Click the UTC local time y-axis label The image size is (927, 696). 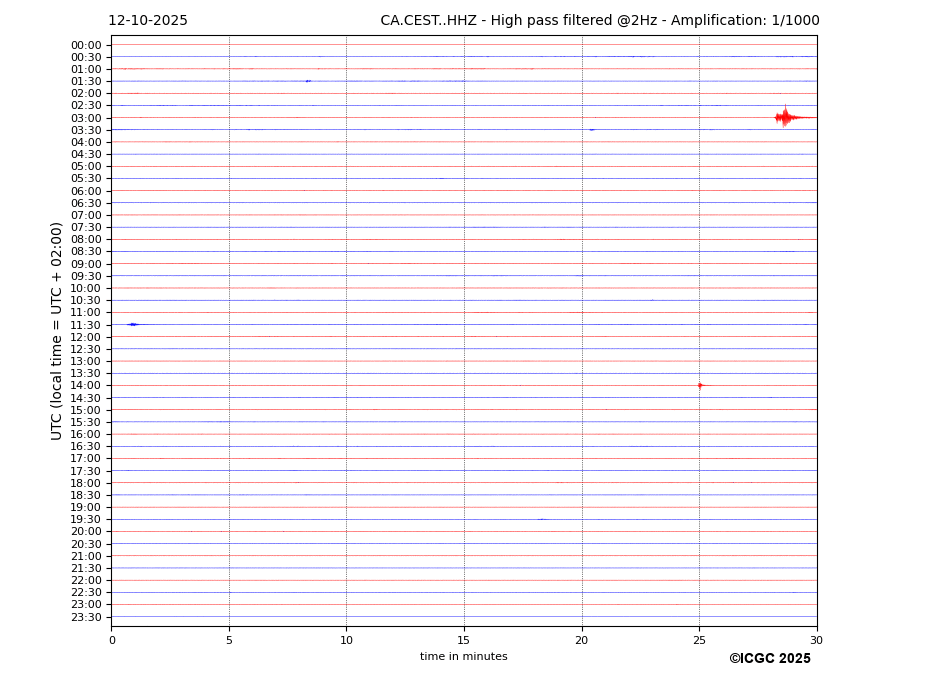coord(57,330)
